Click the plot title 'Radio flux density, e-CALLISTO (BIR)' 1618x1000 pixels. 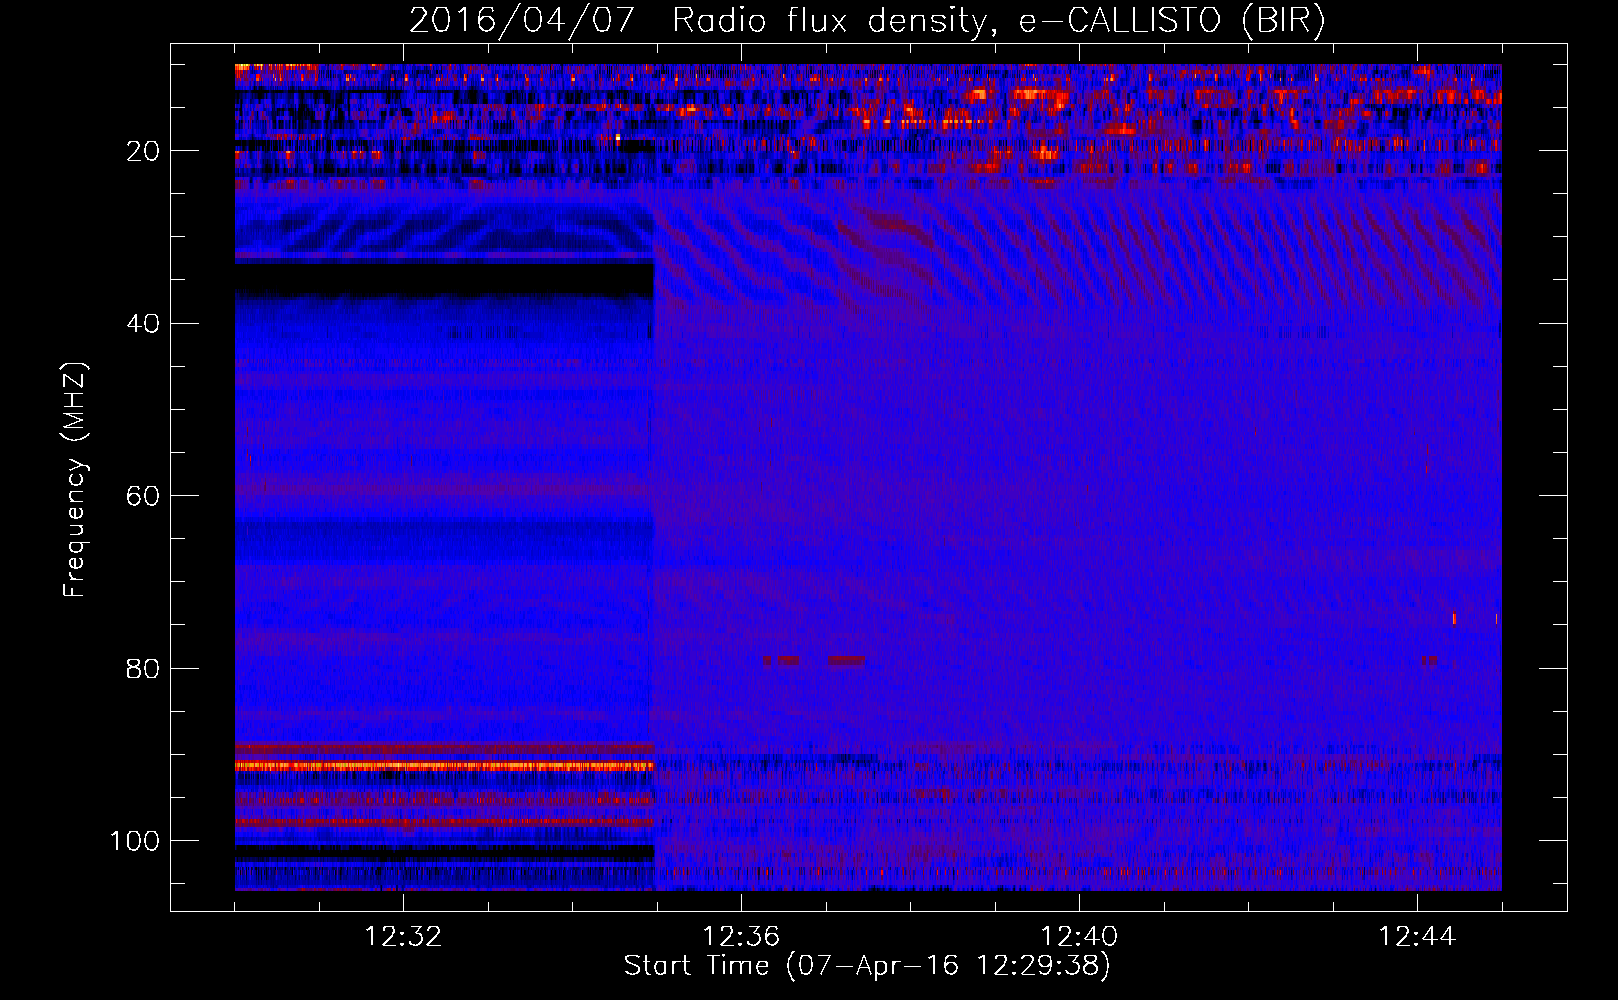(999, 21)
